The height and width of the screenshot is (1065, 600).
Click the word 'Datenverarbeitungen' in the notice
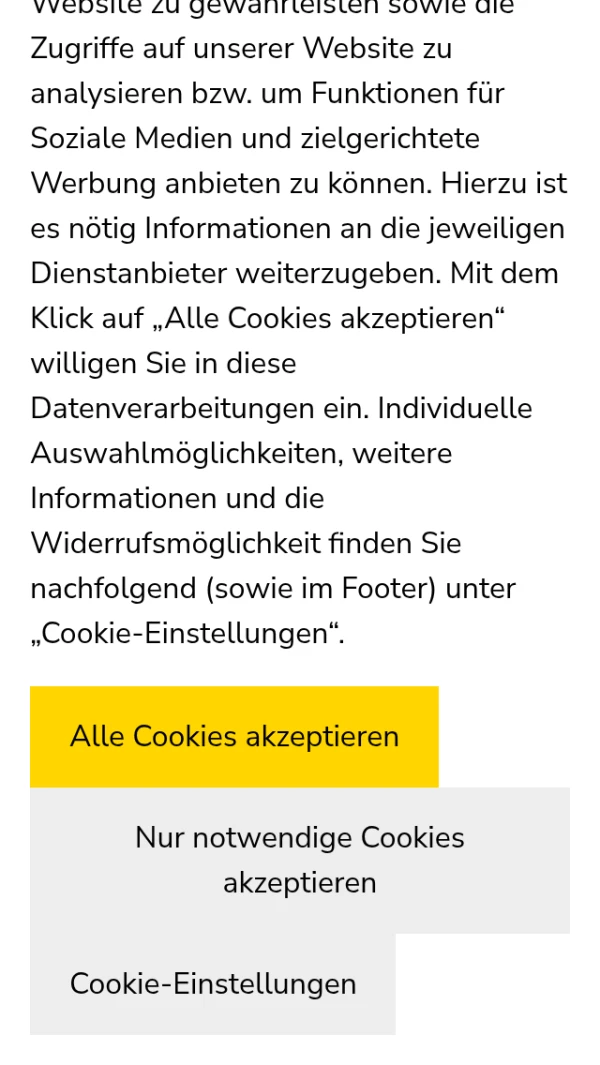tap(167, 408)
